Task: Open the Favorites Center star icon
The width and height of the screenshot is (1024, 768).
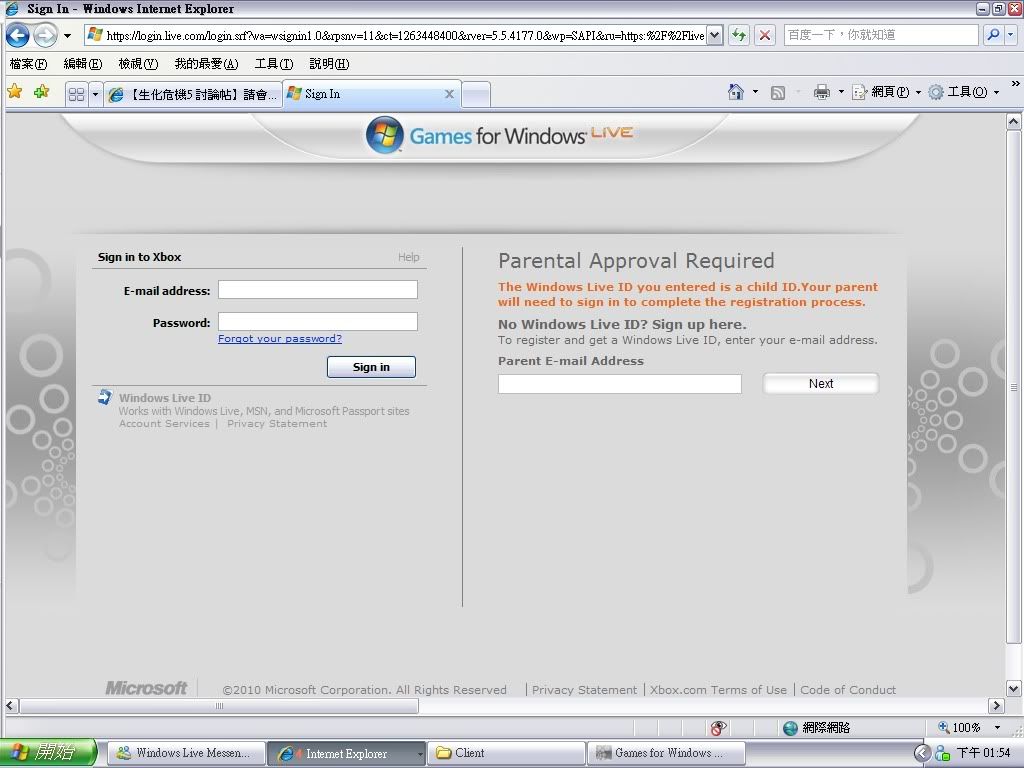Action: point(15,92)
